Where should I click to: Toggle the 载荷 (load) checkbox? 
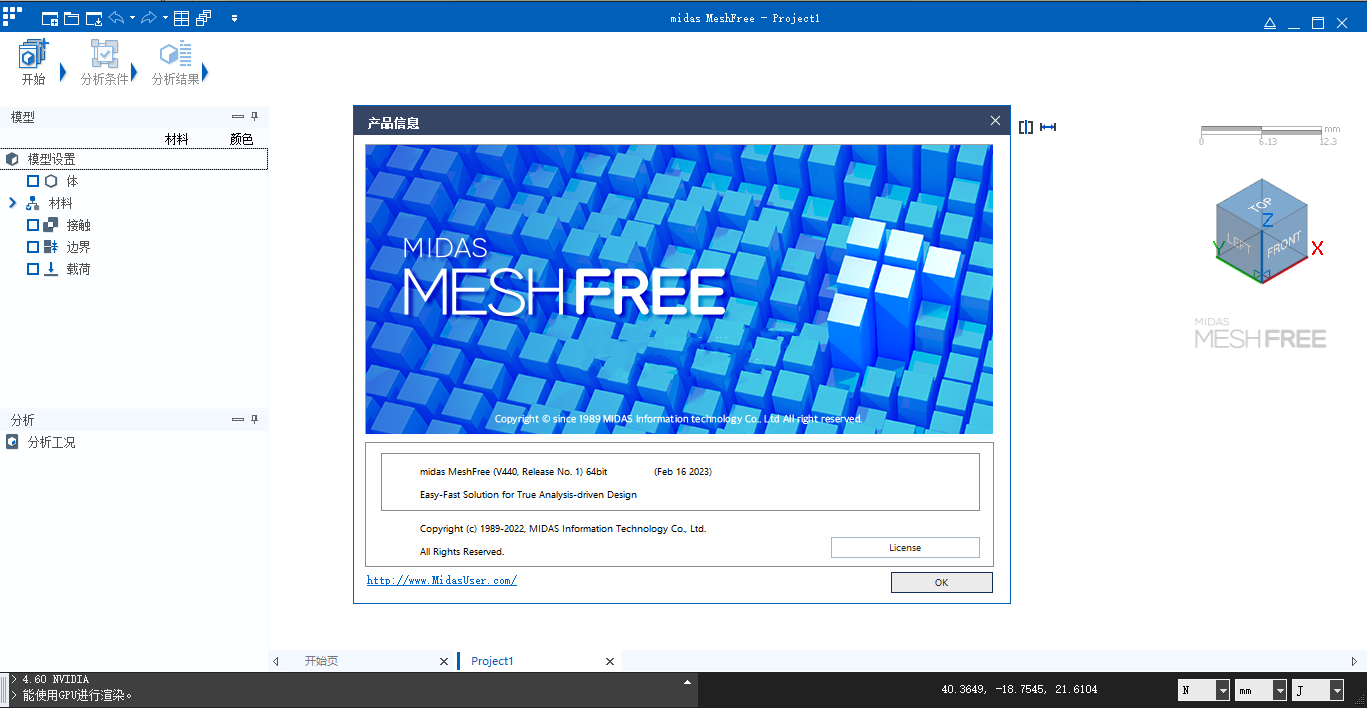[x=33, y=269]
